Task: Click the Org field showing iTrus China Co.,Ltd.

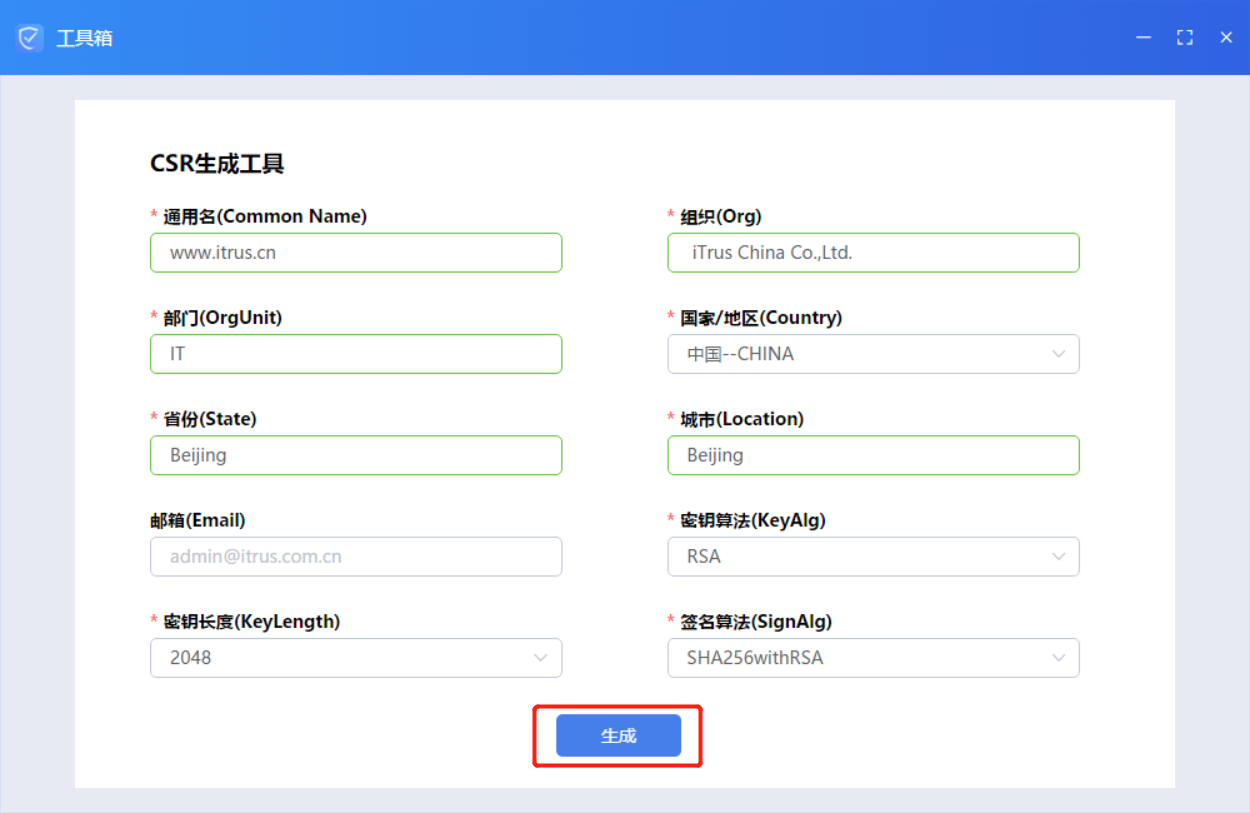Action: 873,252
